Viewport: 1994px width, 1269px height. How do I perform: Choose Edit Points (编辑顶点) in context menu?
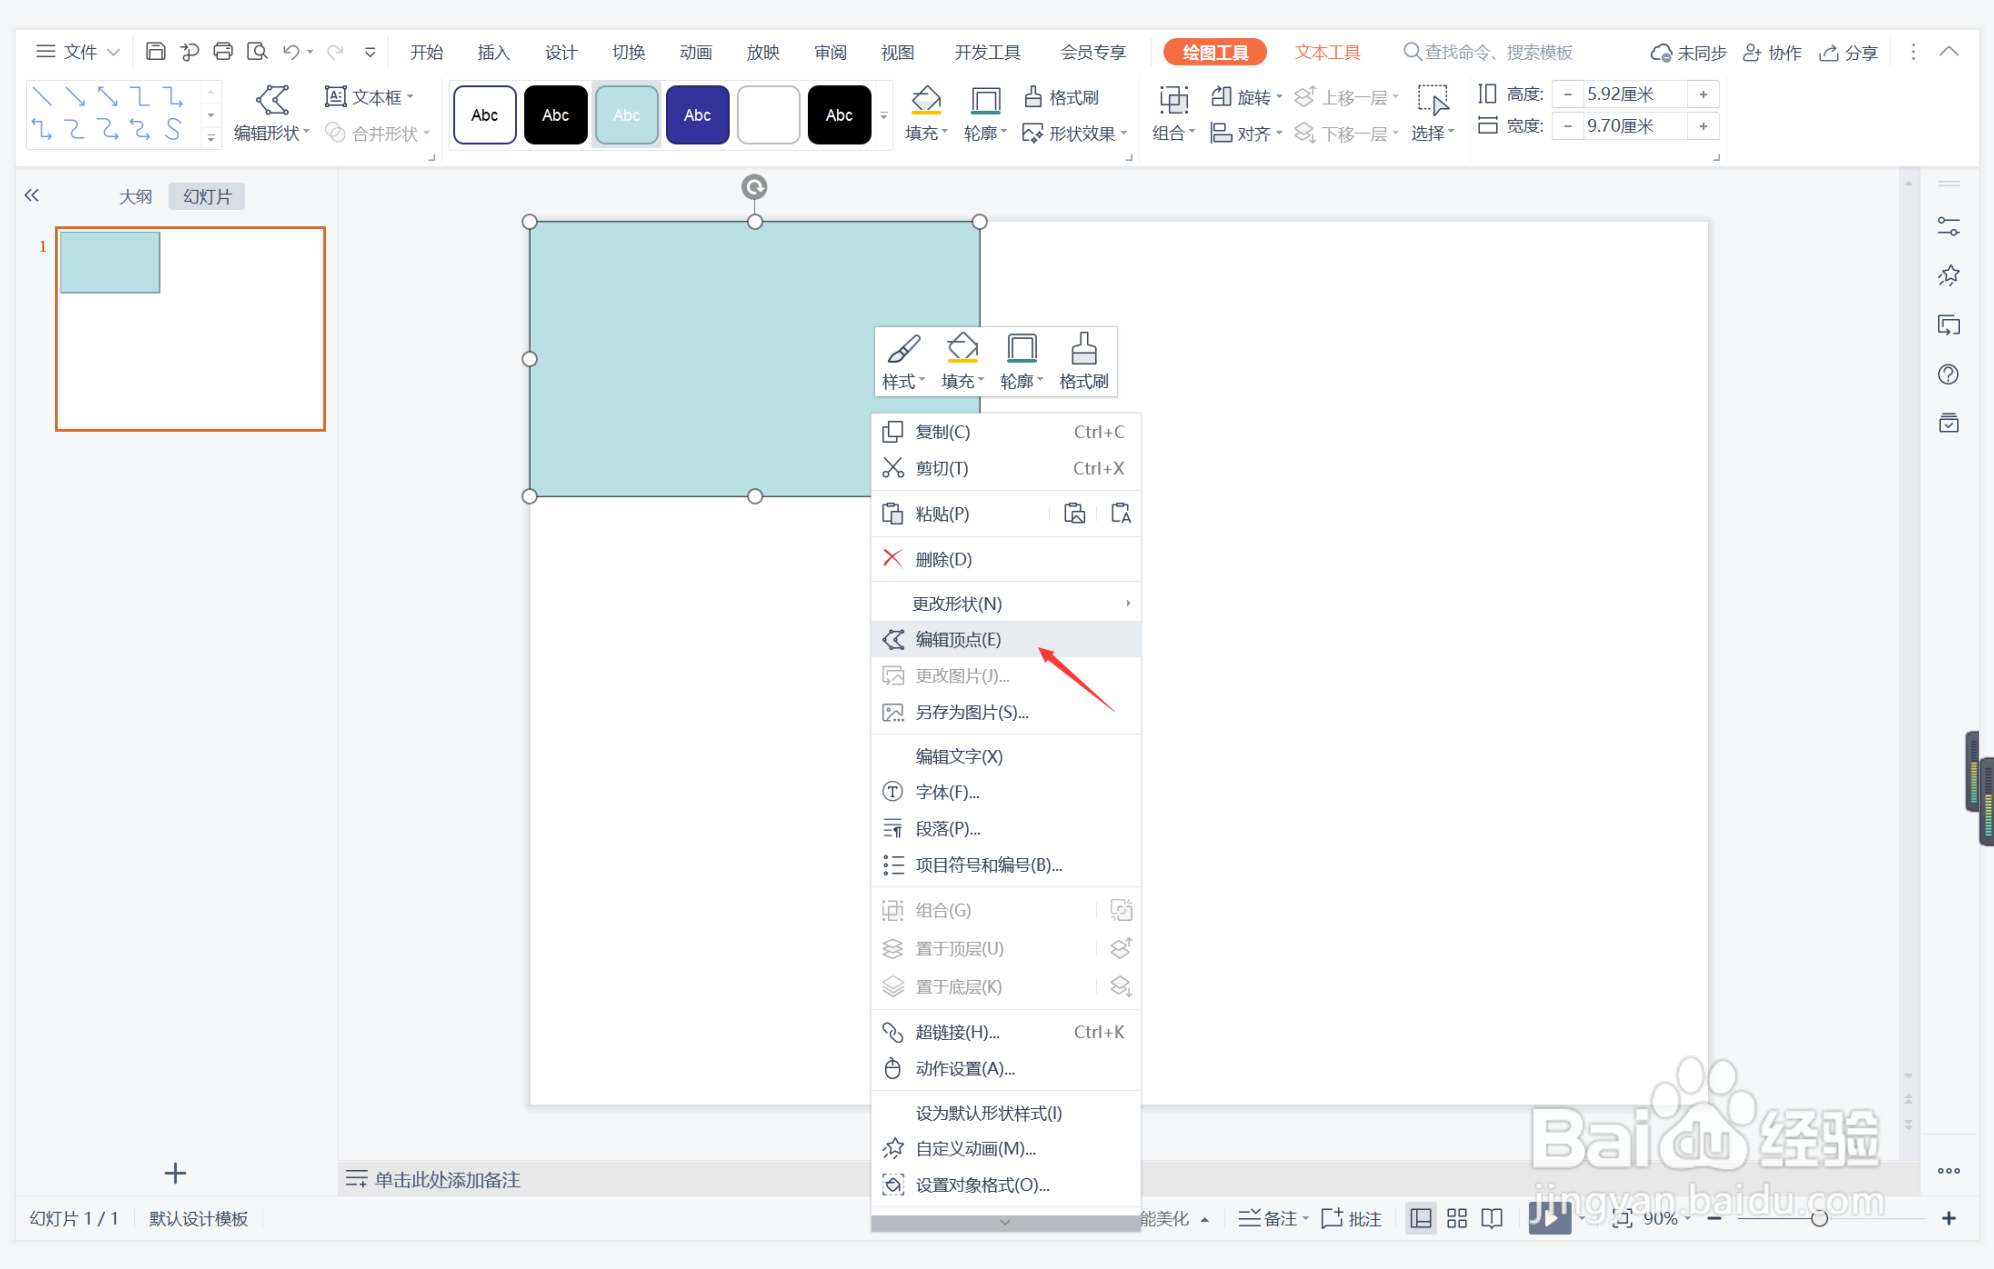pos(1005,639)
